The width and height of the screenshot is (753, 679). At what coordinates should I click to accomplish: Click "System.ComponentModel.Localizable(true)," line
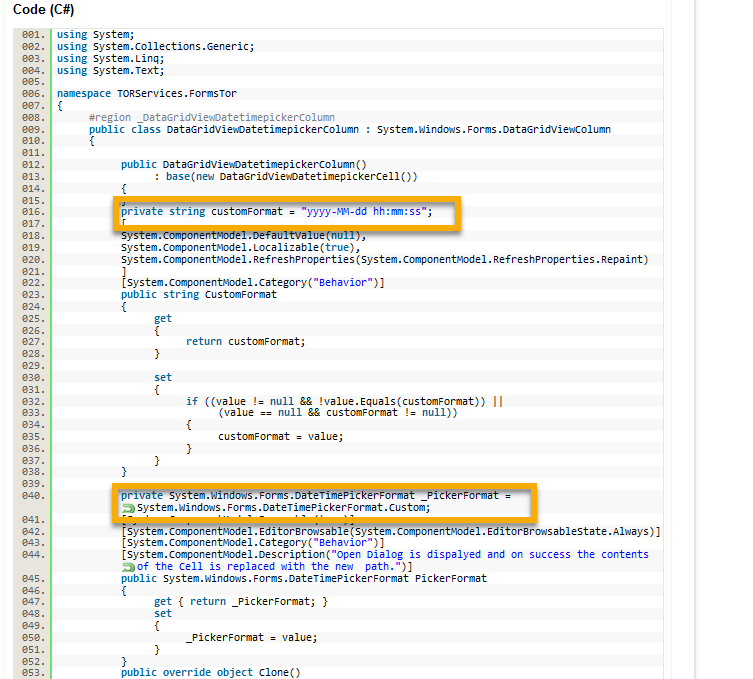241,247
